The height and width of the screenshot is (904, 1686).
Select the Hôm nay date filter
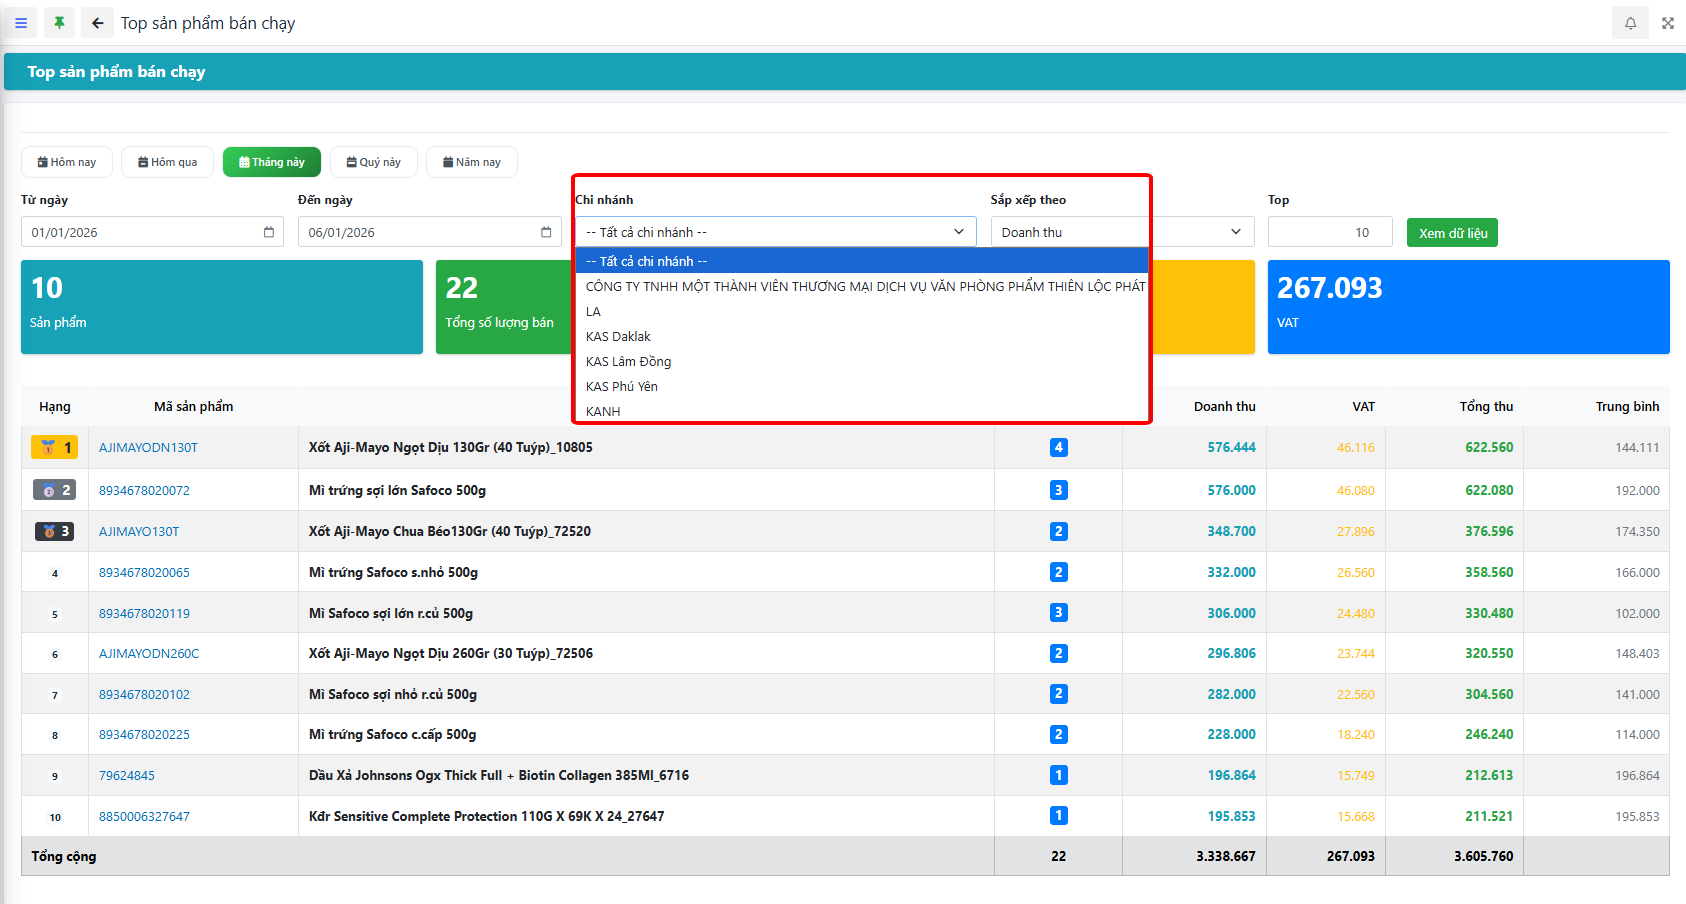tap(67, 162)
